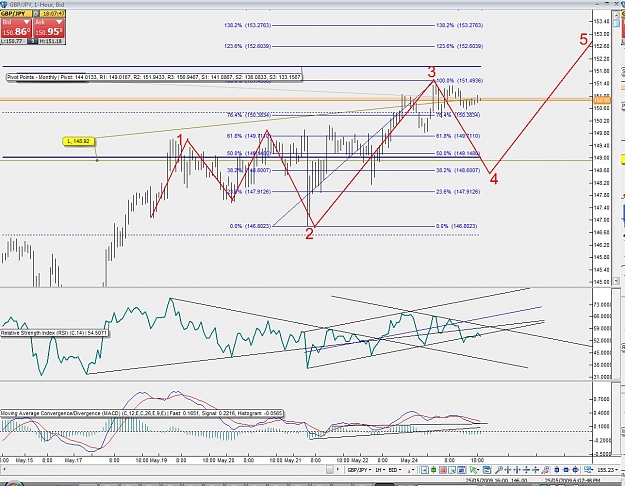Click the calendar date range icon
Image resolution: width=625 pixels, height=486 pixels.
[487, 470]
